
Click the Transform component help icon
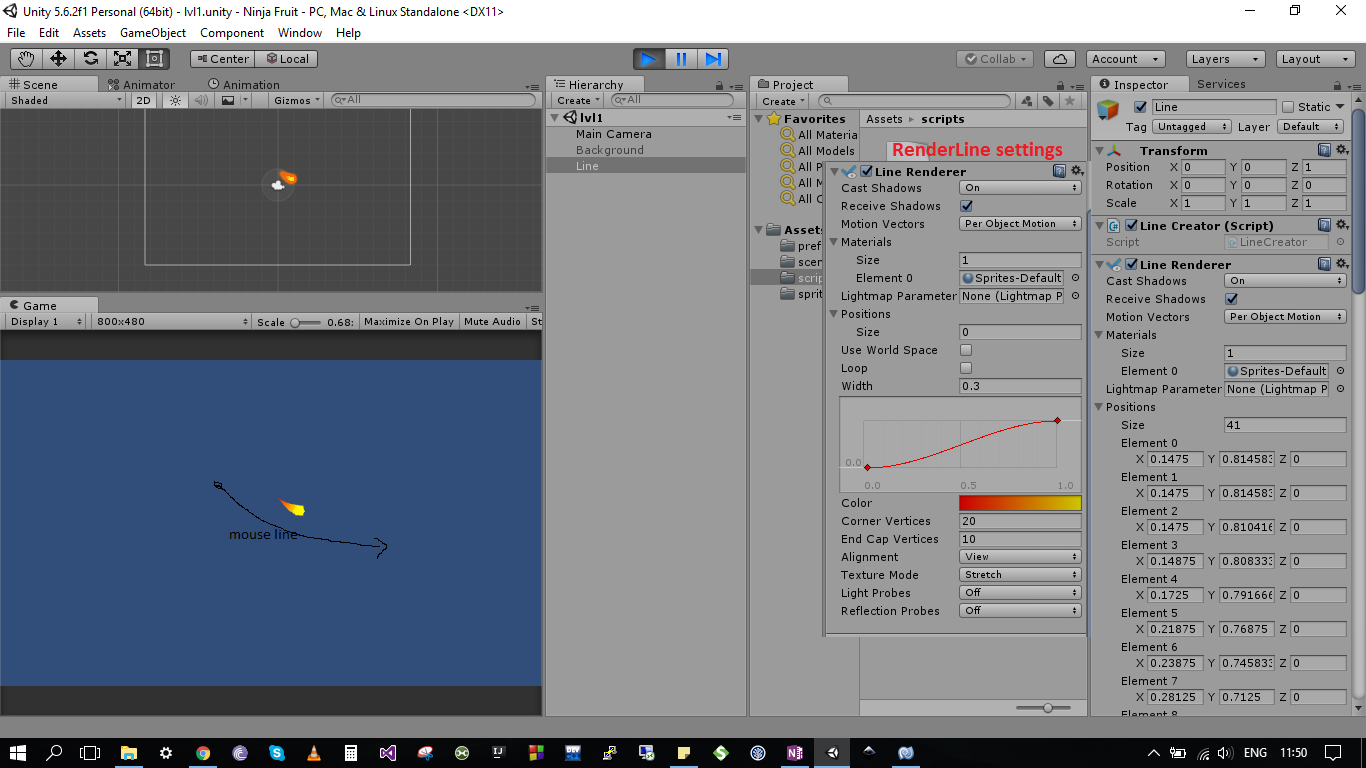[x=1324, y=150]
